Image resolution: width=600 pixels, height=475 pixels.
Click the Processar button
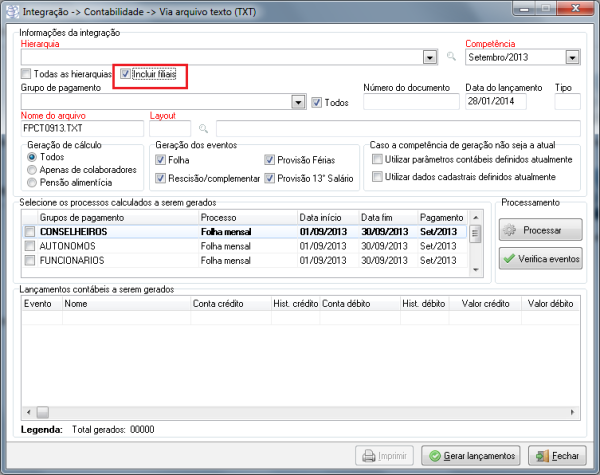tap(539, 230)
